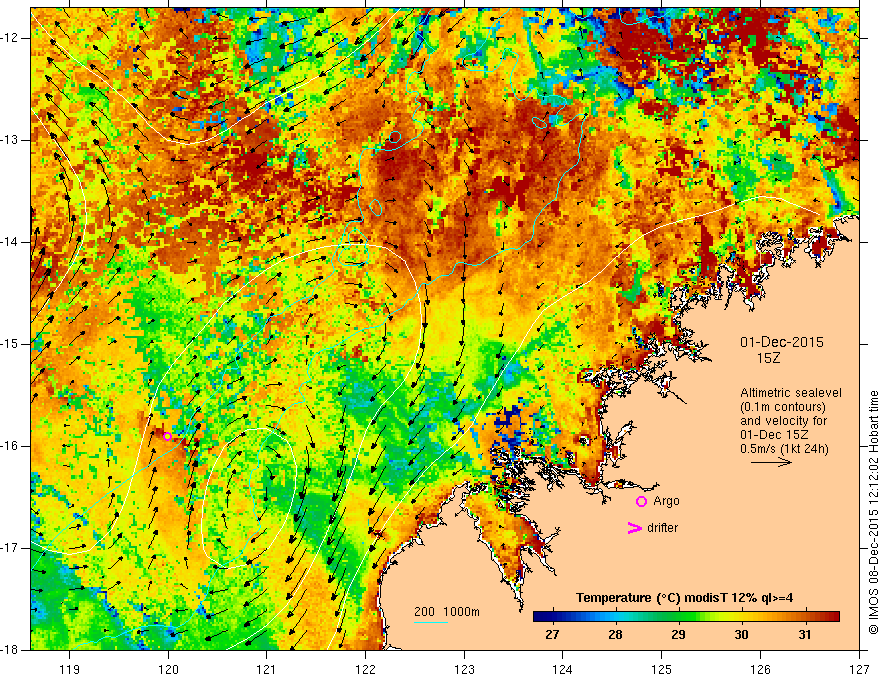Click the cyan 200 1000m isobath legend line
Viewport: 880px width, 680px height.
431,622
